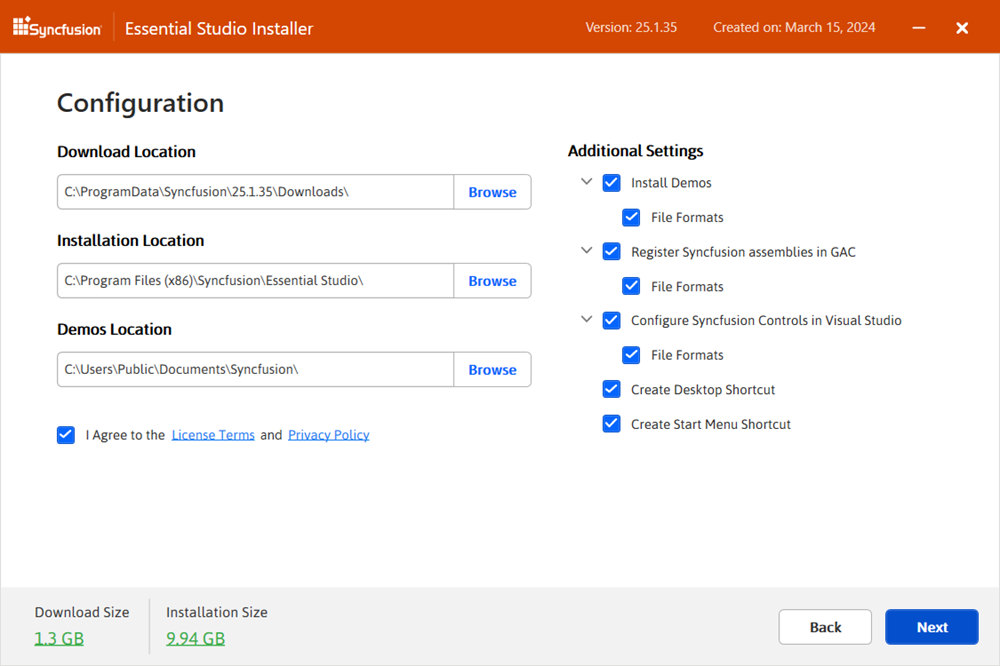Uncheck Create Start Menu Shortcut
The image size is (1000, 666).
click(612, 424)
